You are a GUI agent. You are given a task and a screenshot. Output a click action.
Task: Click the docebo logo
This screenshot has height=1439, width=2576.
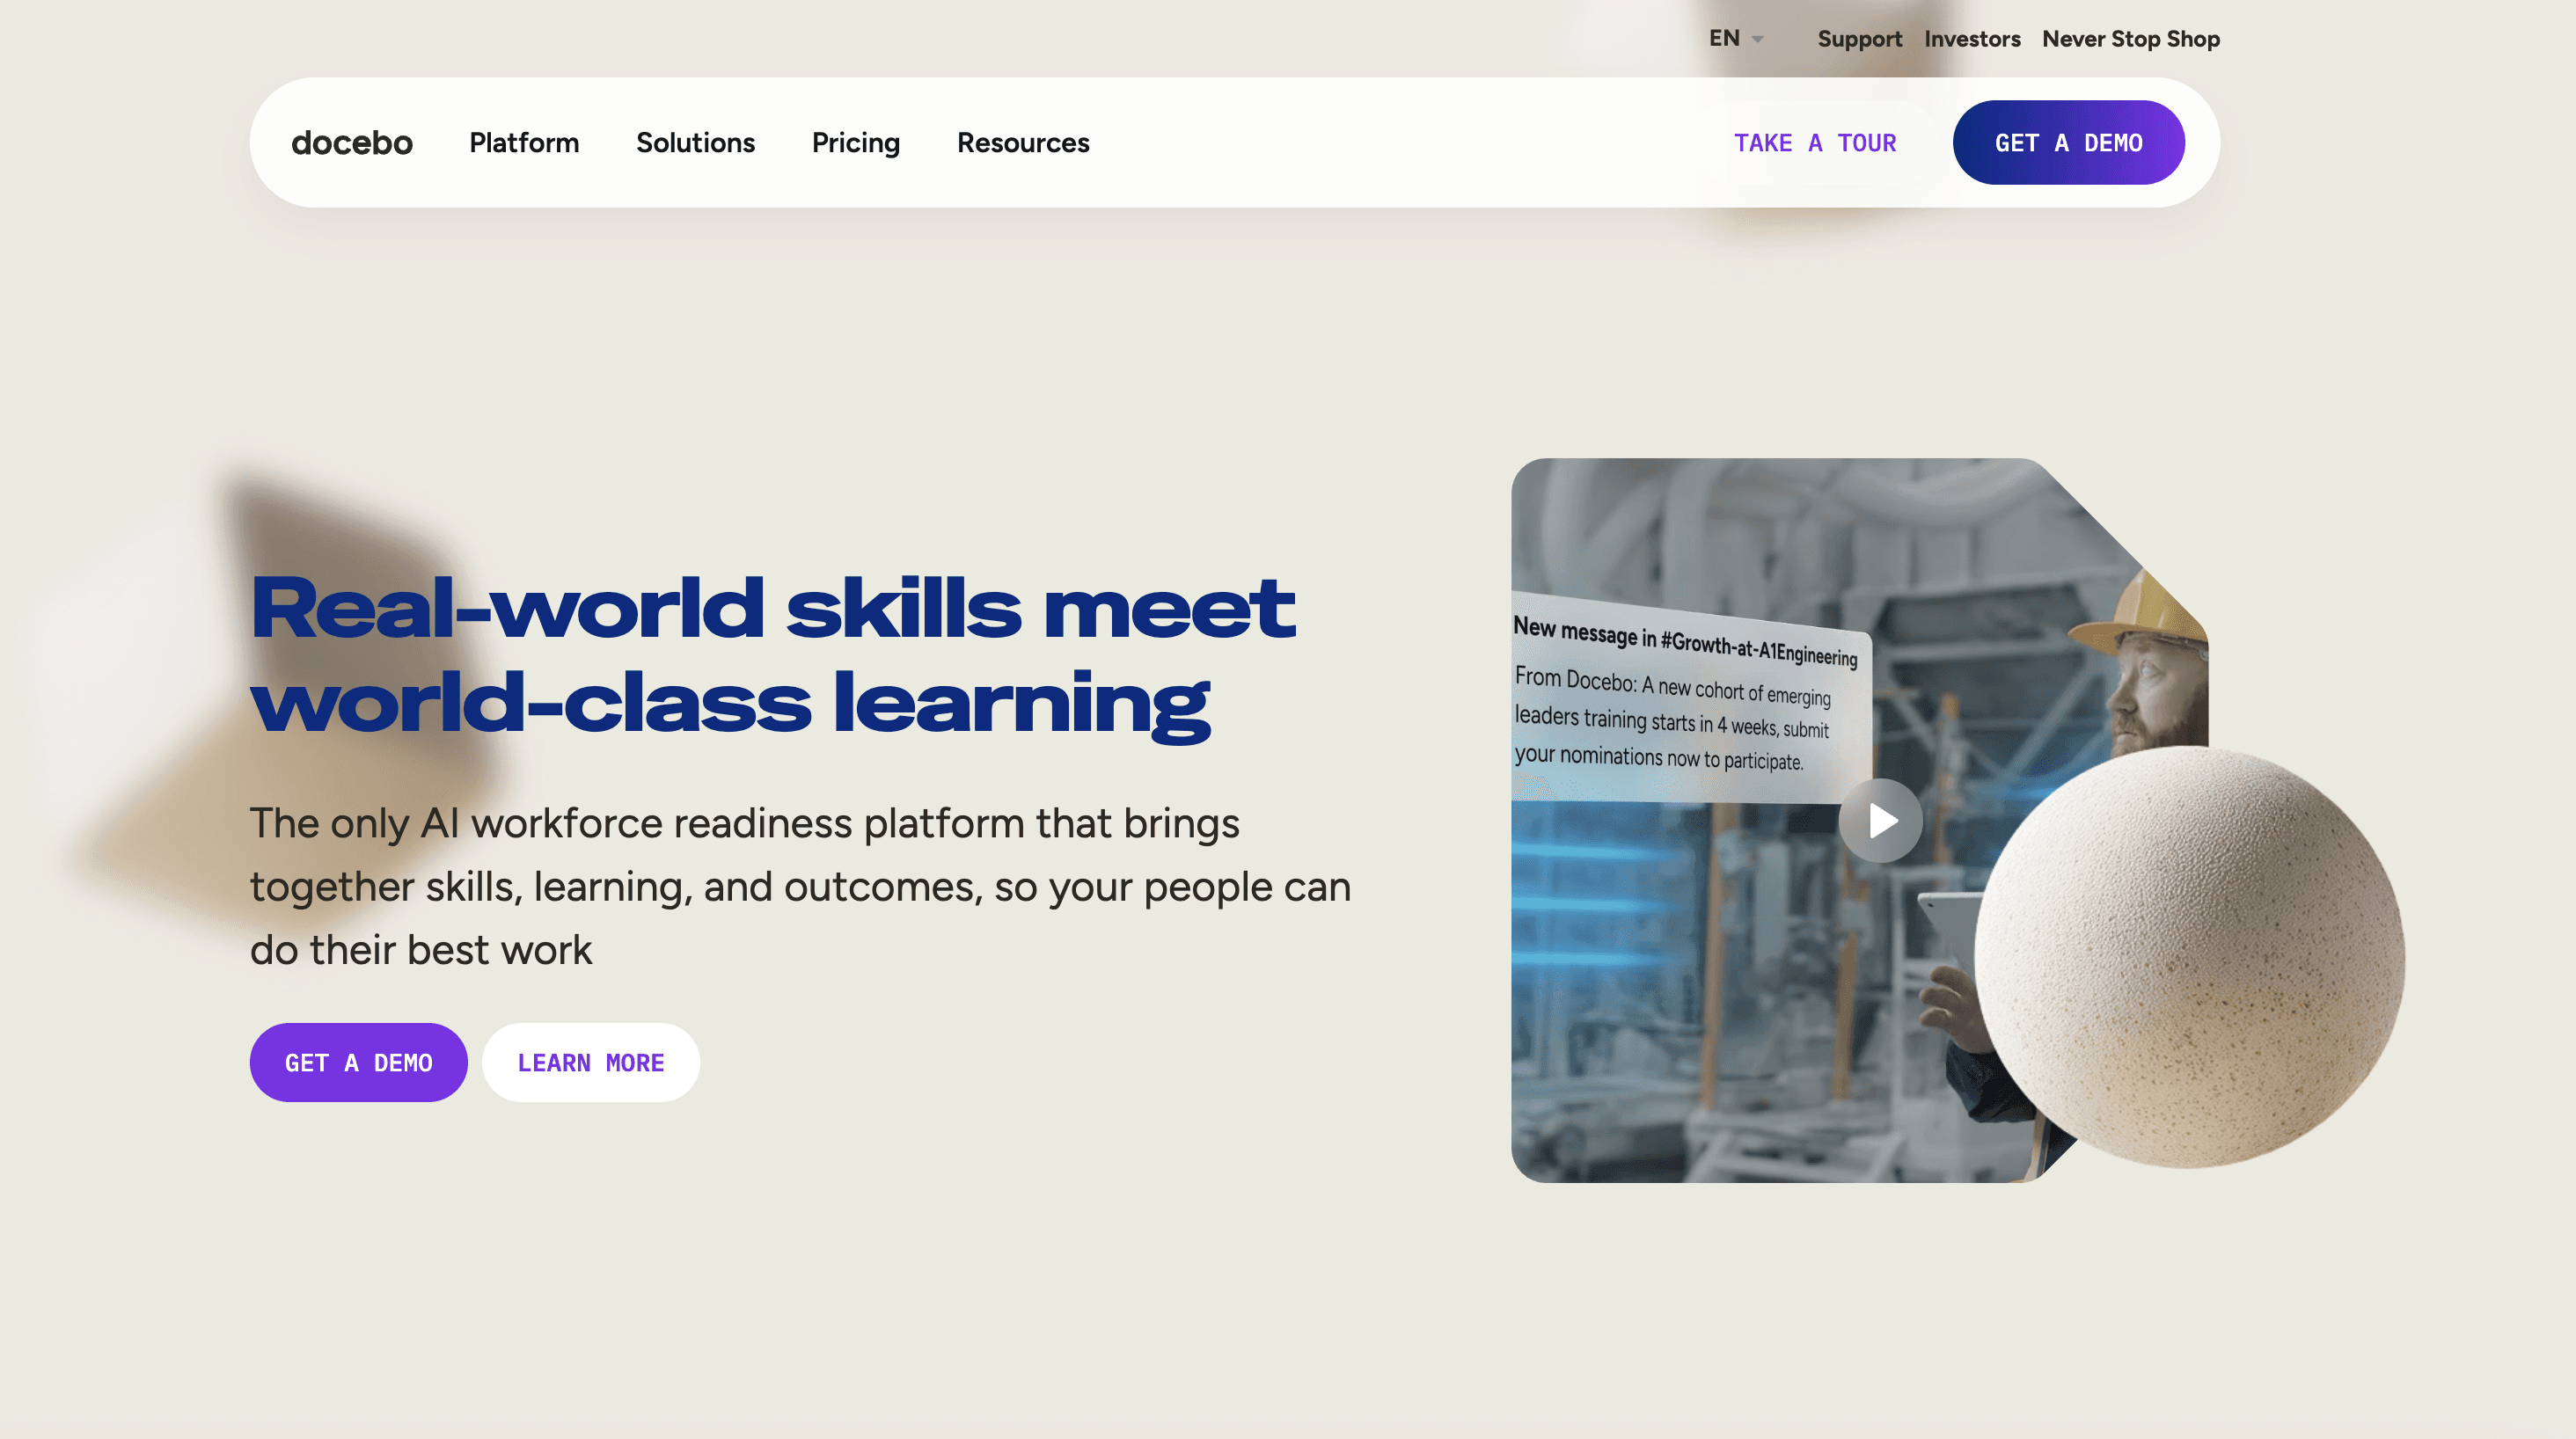click(351, 143)
